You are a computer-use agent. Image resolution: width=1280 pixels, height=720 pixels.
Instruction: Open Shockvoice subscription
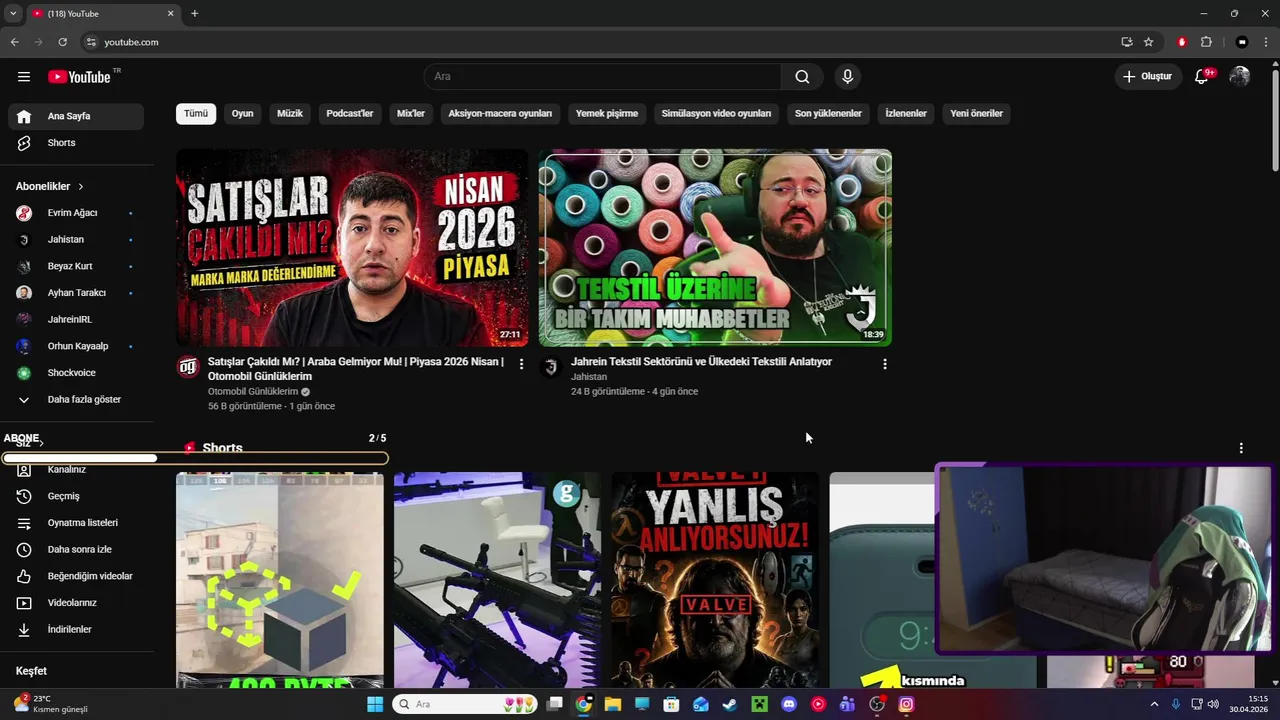pyautogui.click(x=76, y=373)
